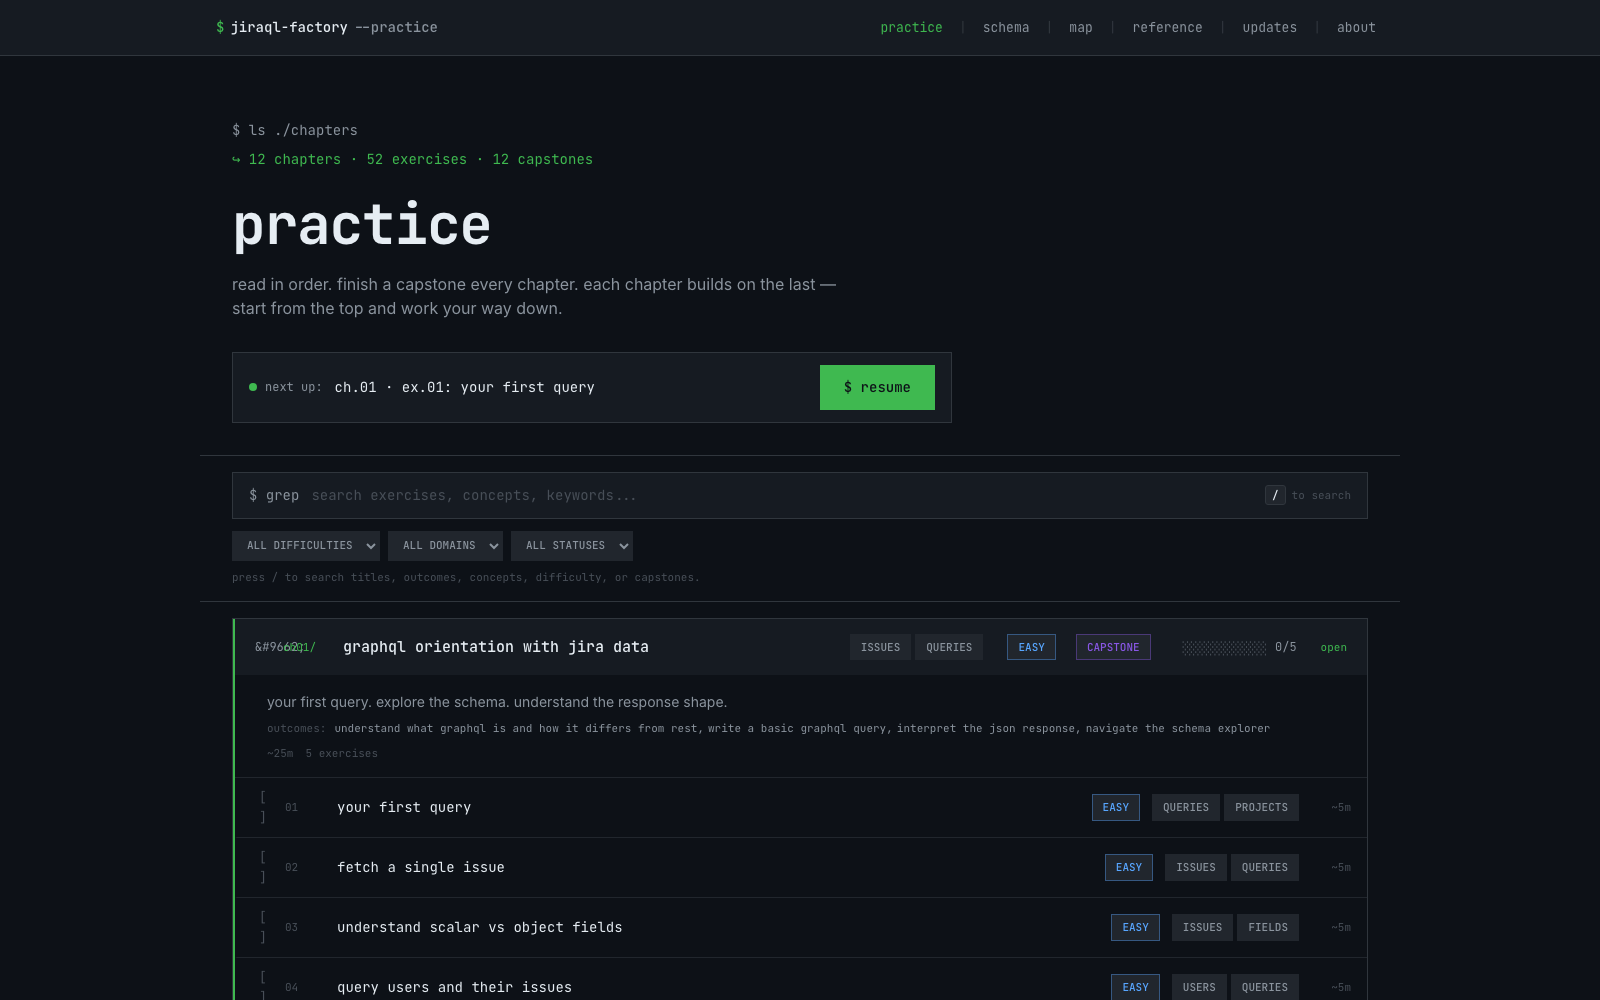Open the All Difficulties dropdown
Viewport: 1600px width, 1000px height.
coord(306,546)
